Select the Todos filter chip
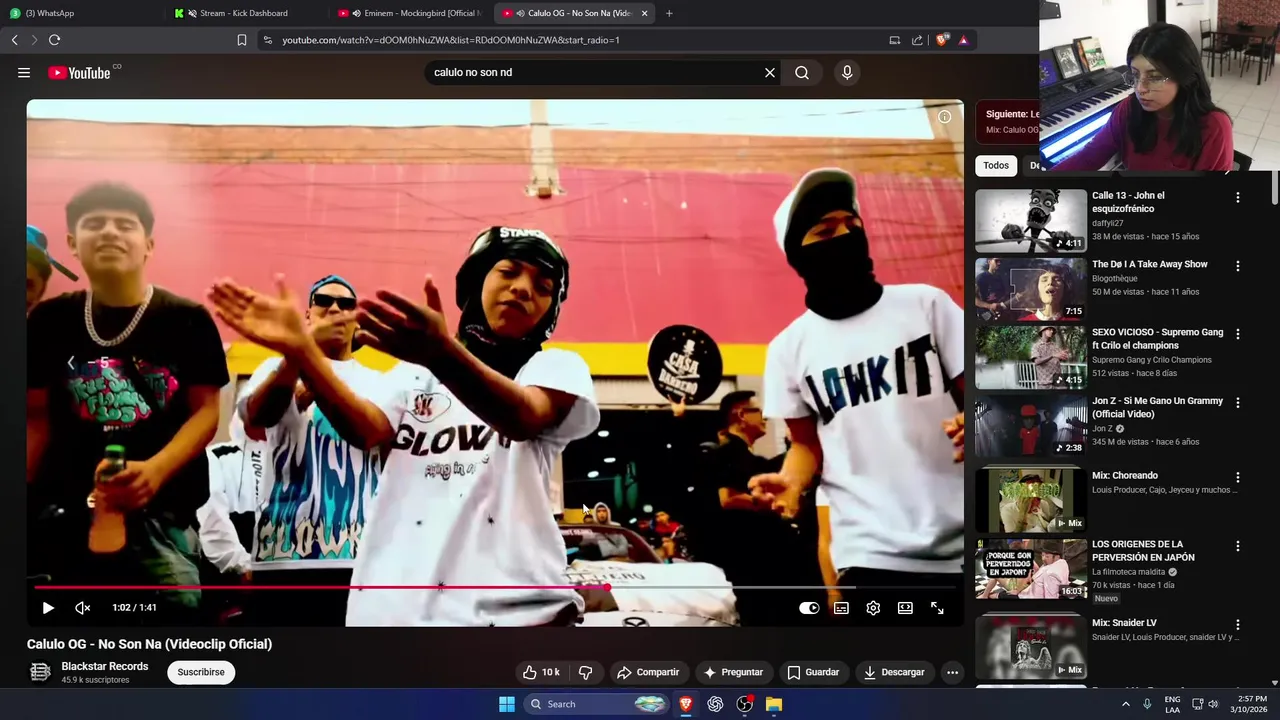This screenshot has width=1280, height=720. 996,166
